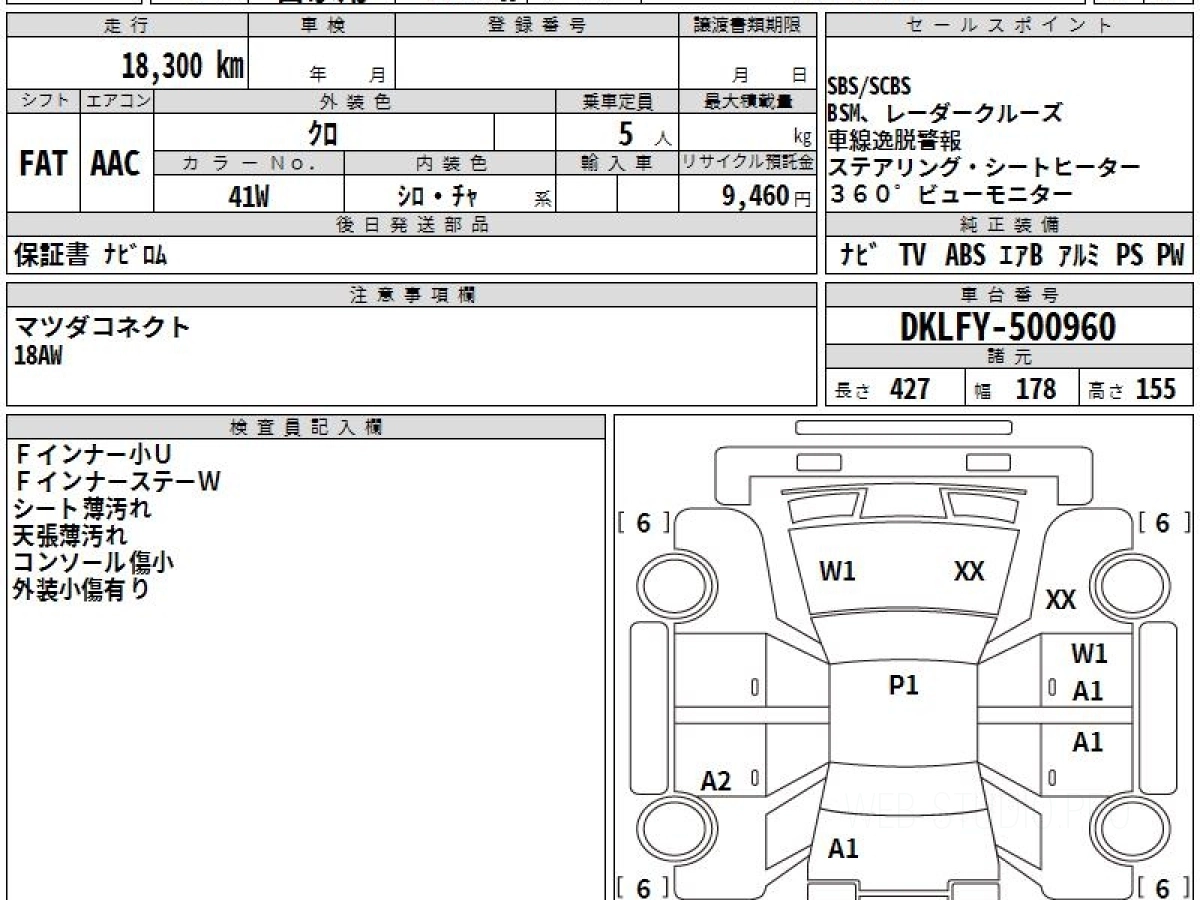Click the アルミ equipment entry
This screenshot has width=1200, height=900.
(x=1077, y=256)
